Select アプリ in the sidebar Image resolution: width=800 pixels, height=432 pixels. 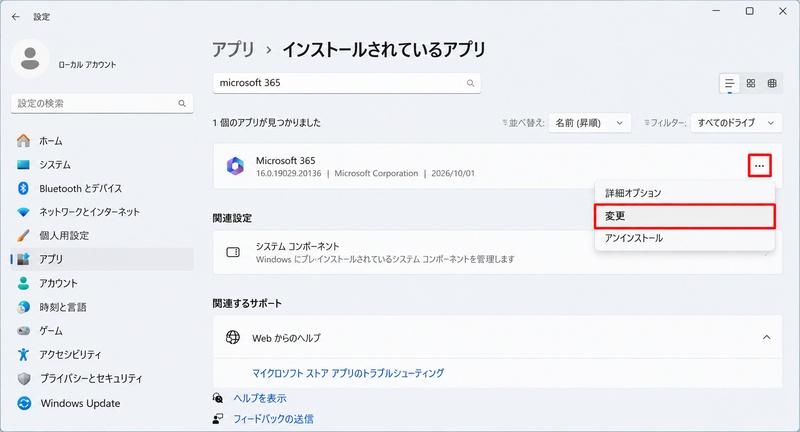[x=102, y=259]
